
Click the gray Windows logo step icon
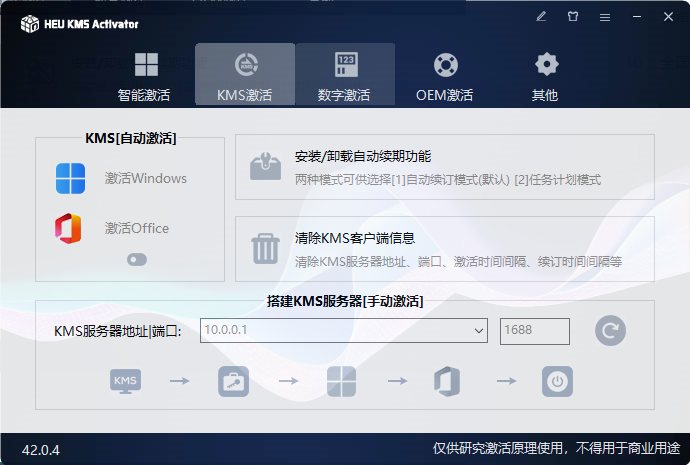coord(341,381)
